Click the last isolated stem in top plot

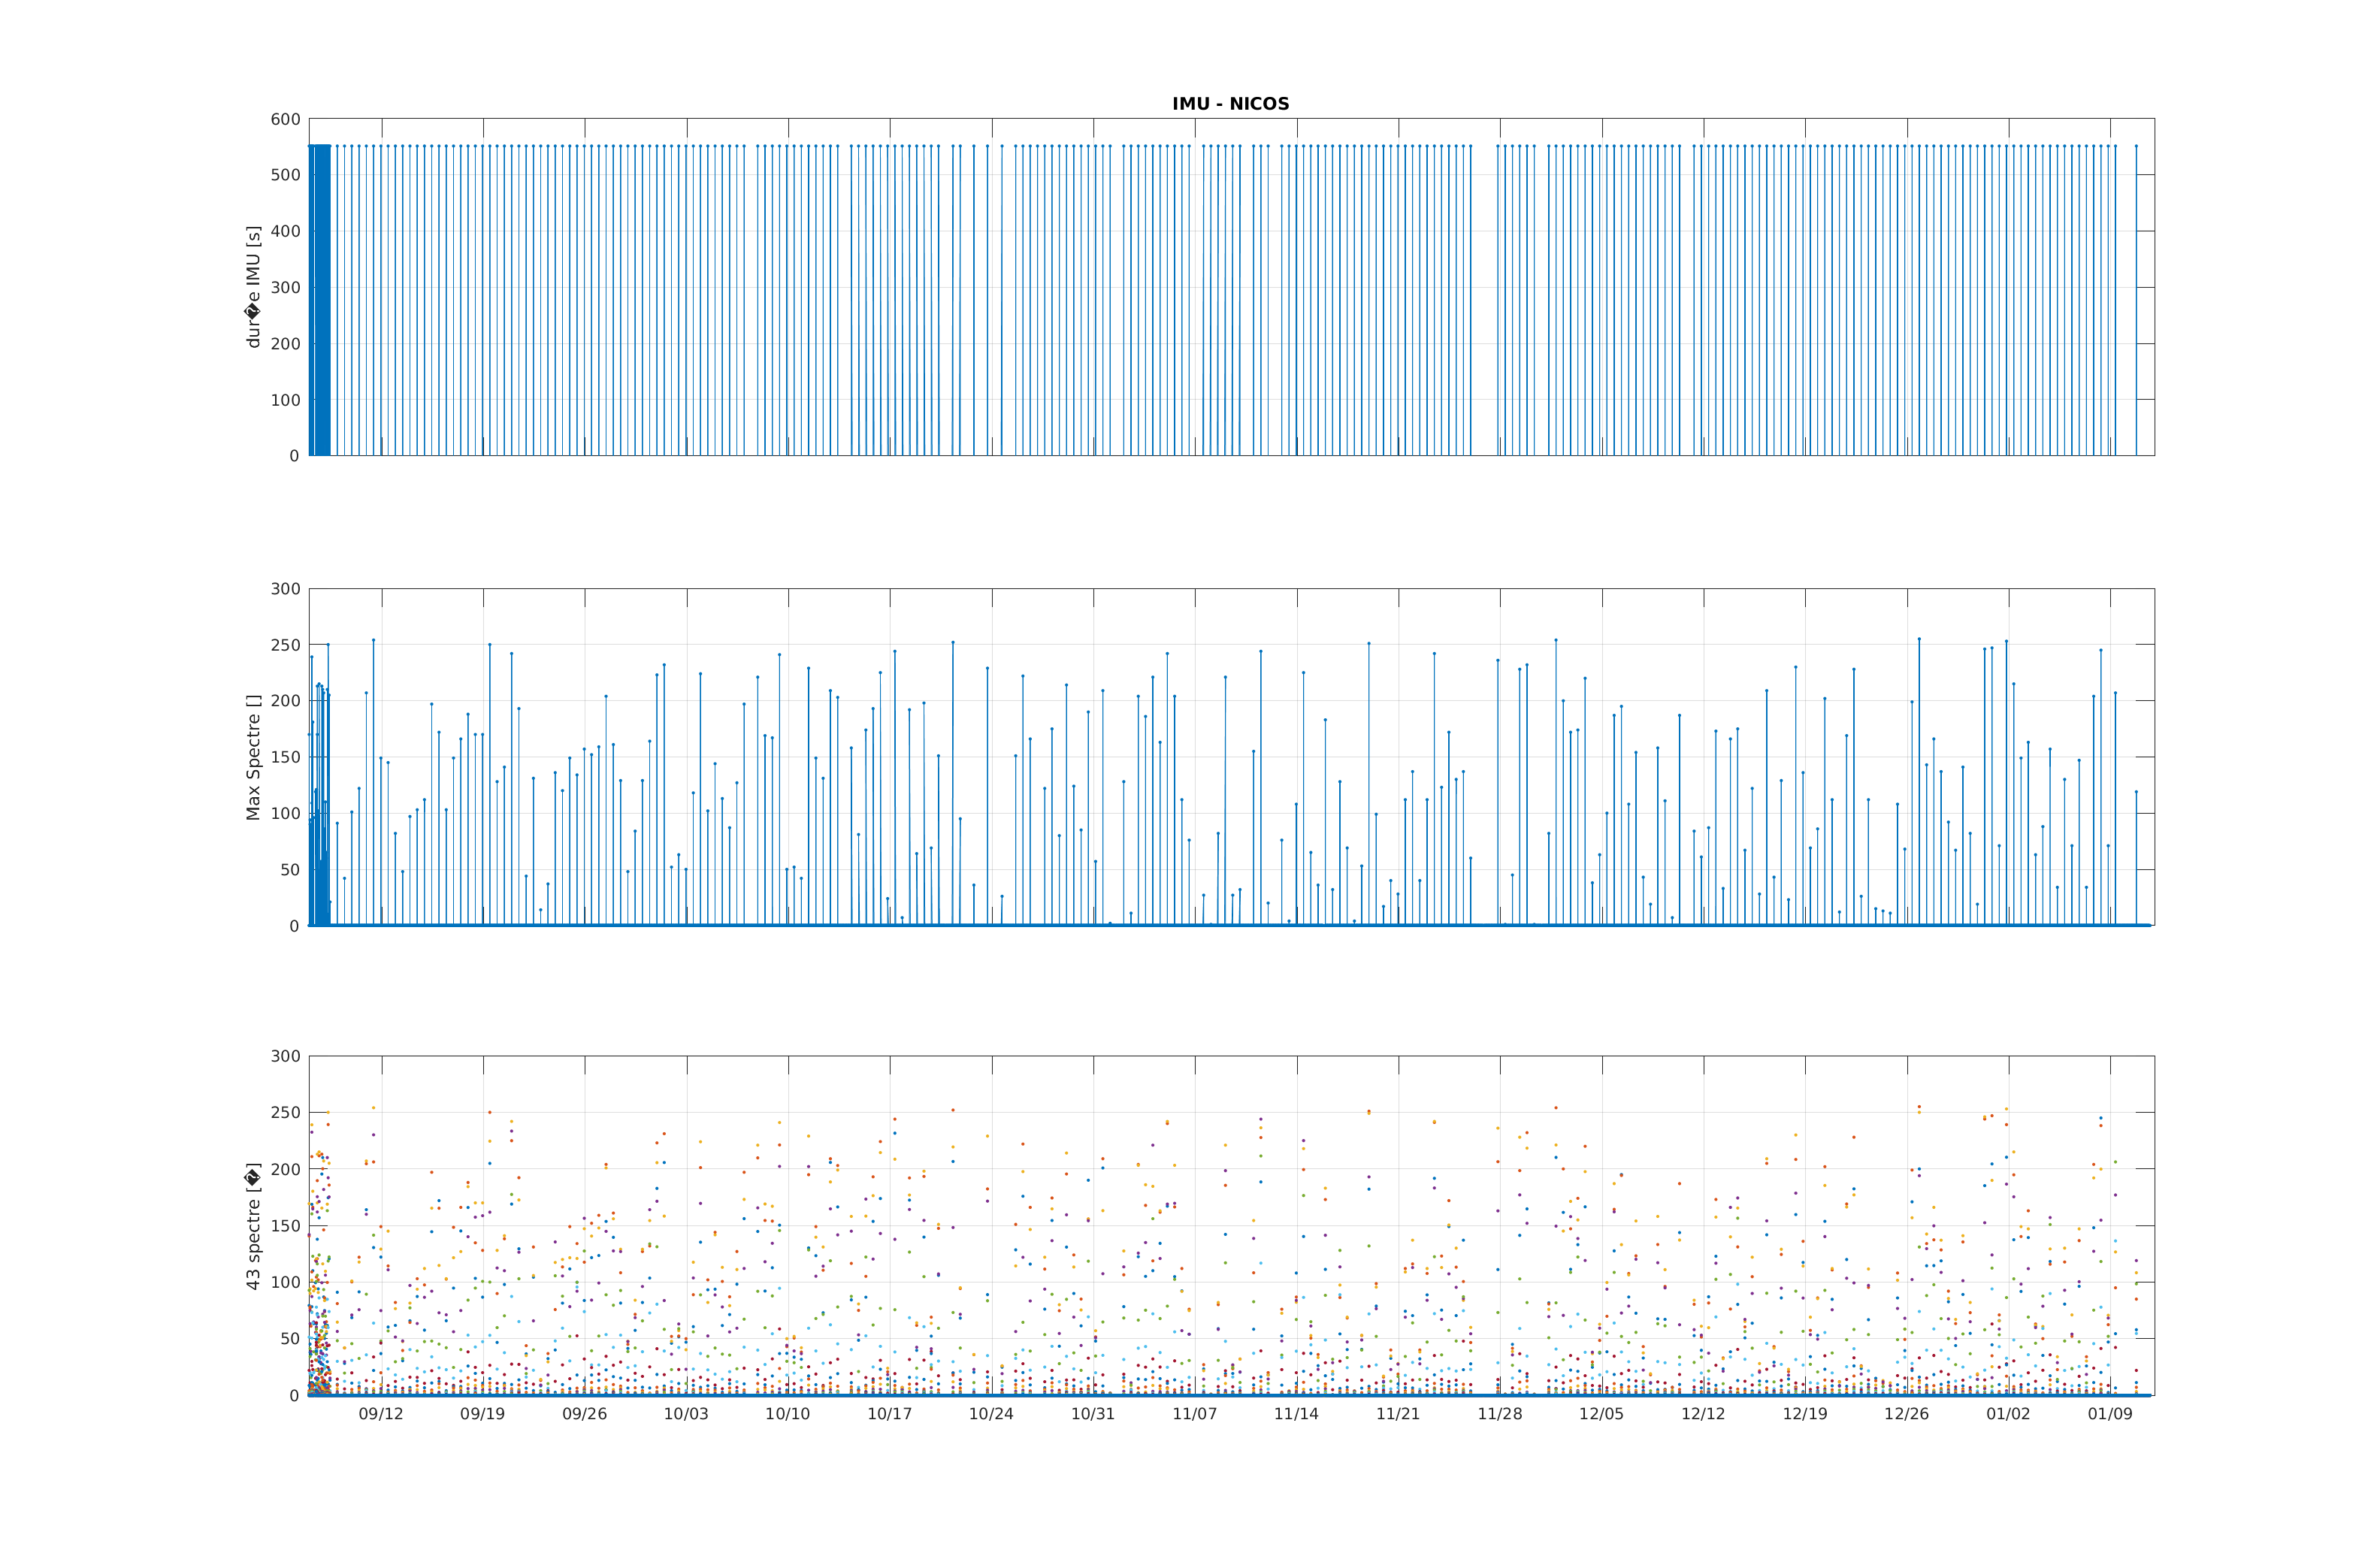click(x=2136, y=300)
